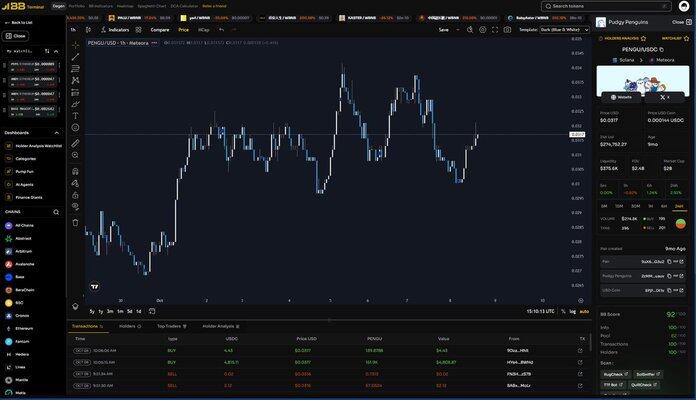Viewport: 696px width, 400px height.
Task: Select the 24H stats period
Action: point(679,205)
